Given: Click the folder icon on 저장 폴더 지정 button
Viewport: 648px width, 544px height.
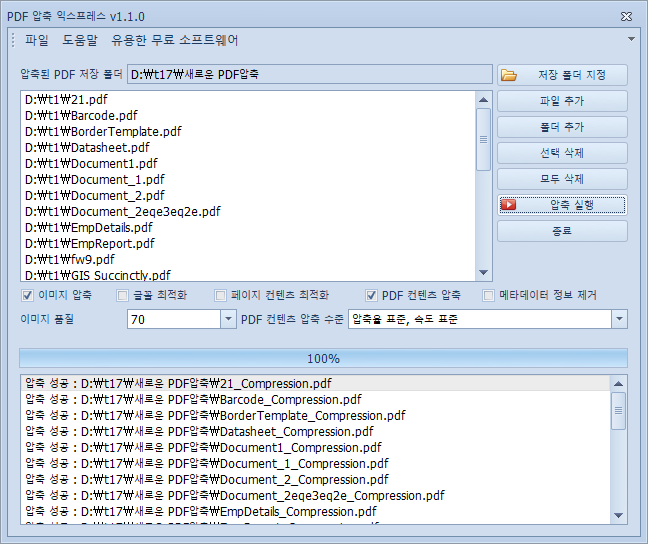Looking at the screenshot, I should point(509,75).
